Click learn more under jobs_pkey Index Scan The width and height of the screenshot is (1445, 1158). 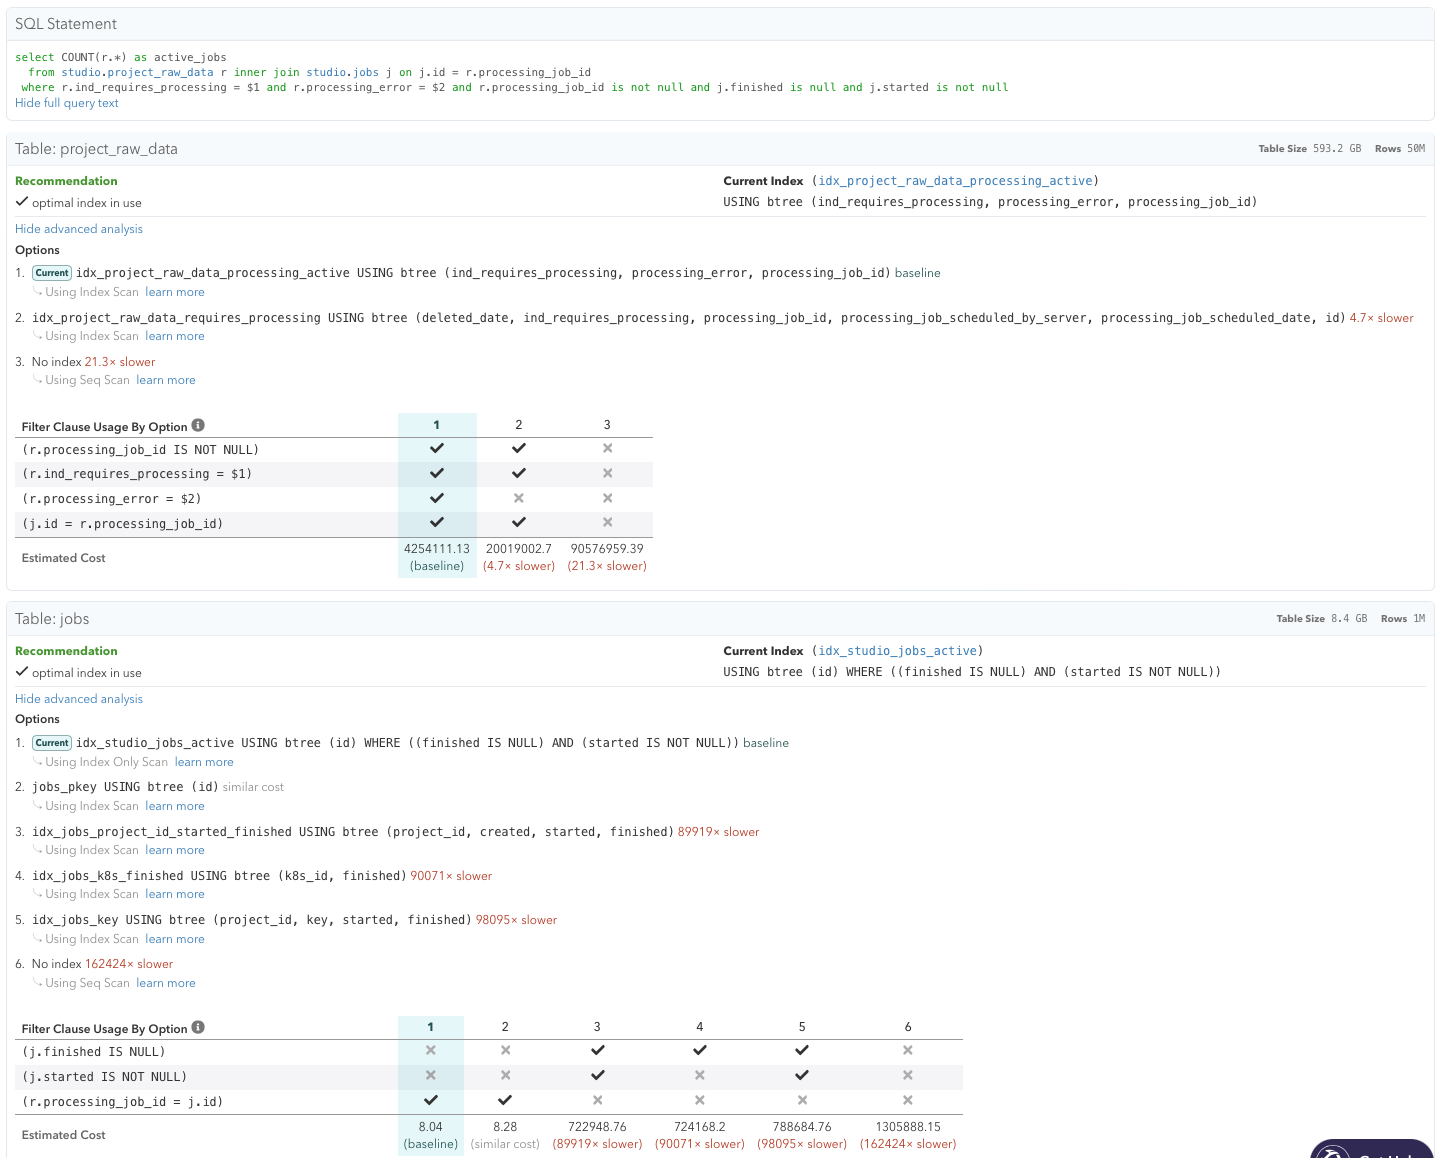click(175, 806)
